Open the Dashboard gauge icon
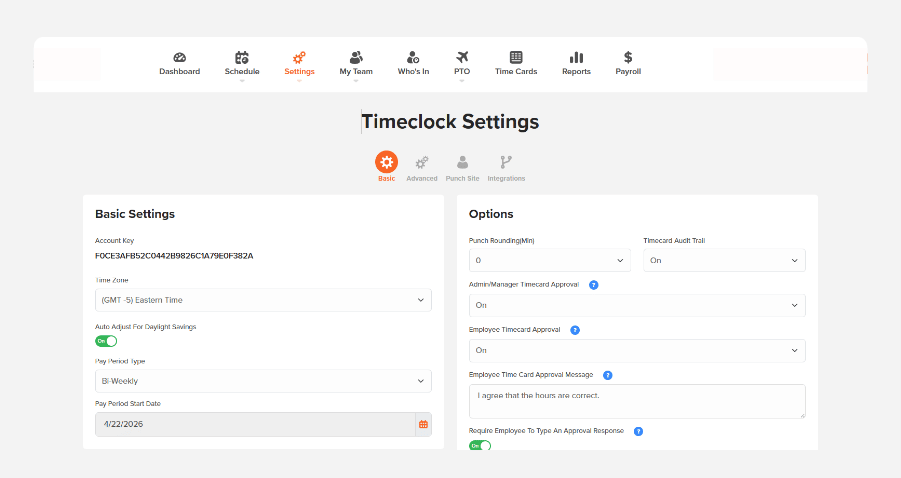The image size is (901, 478). (180, 57)
